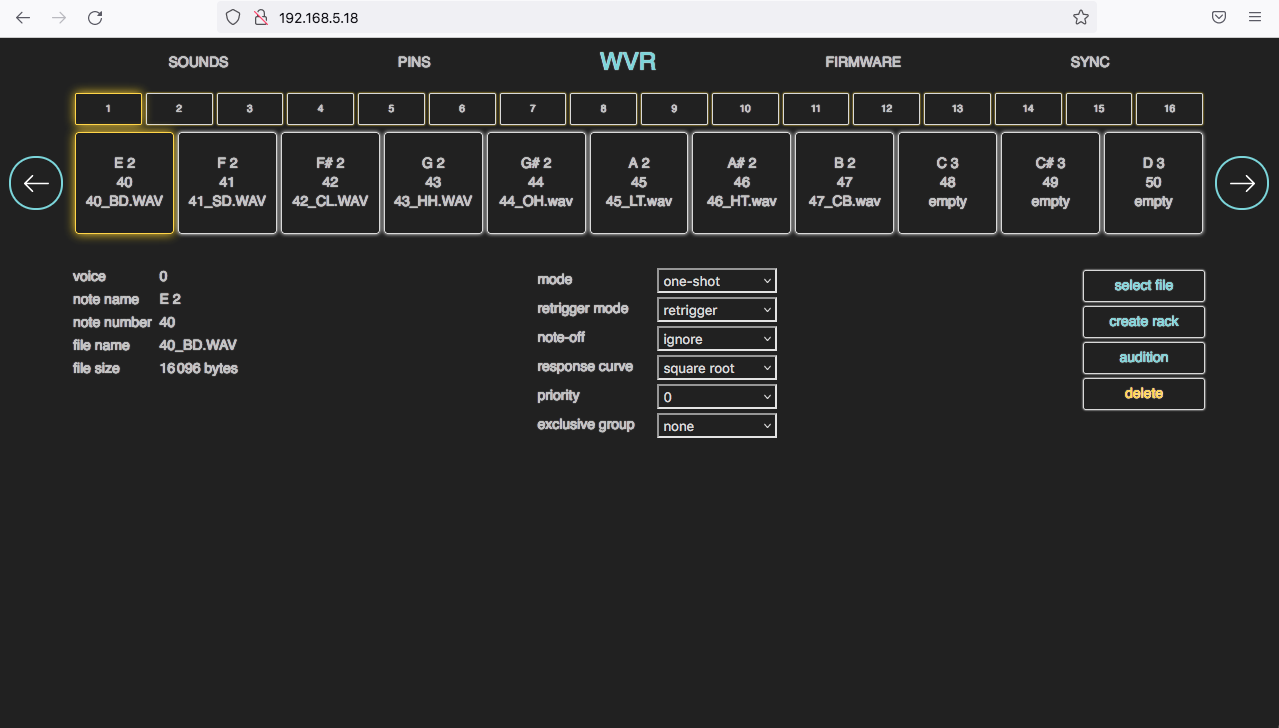The image size is (1279, 728).
Task: Open the SOUNDS tab
Action: pos(198,62)
